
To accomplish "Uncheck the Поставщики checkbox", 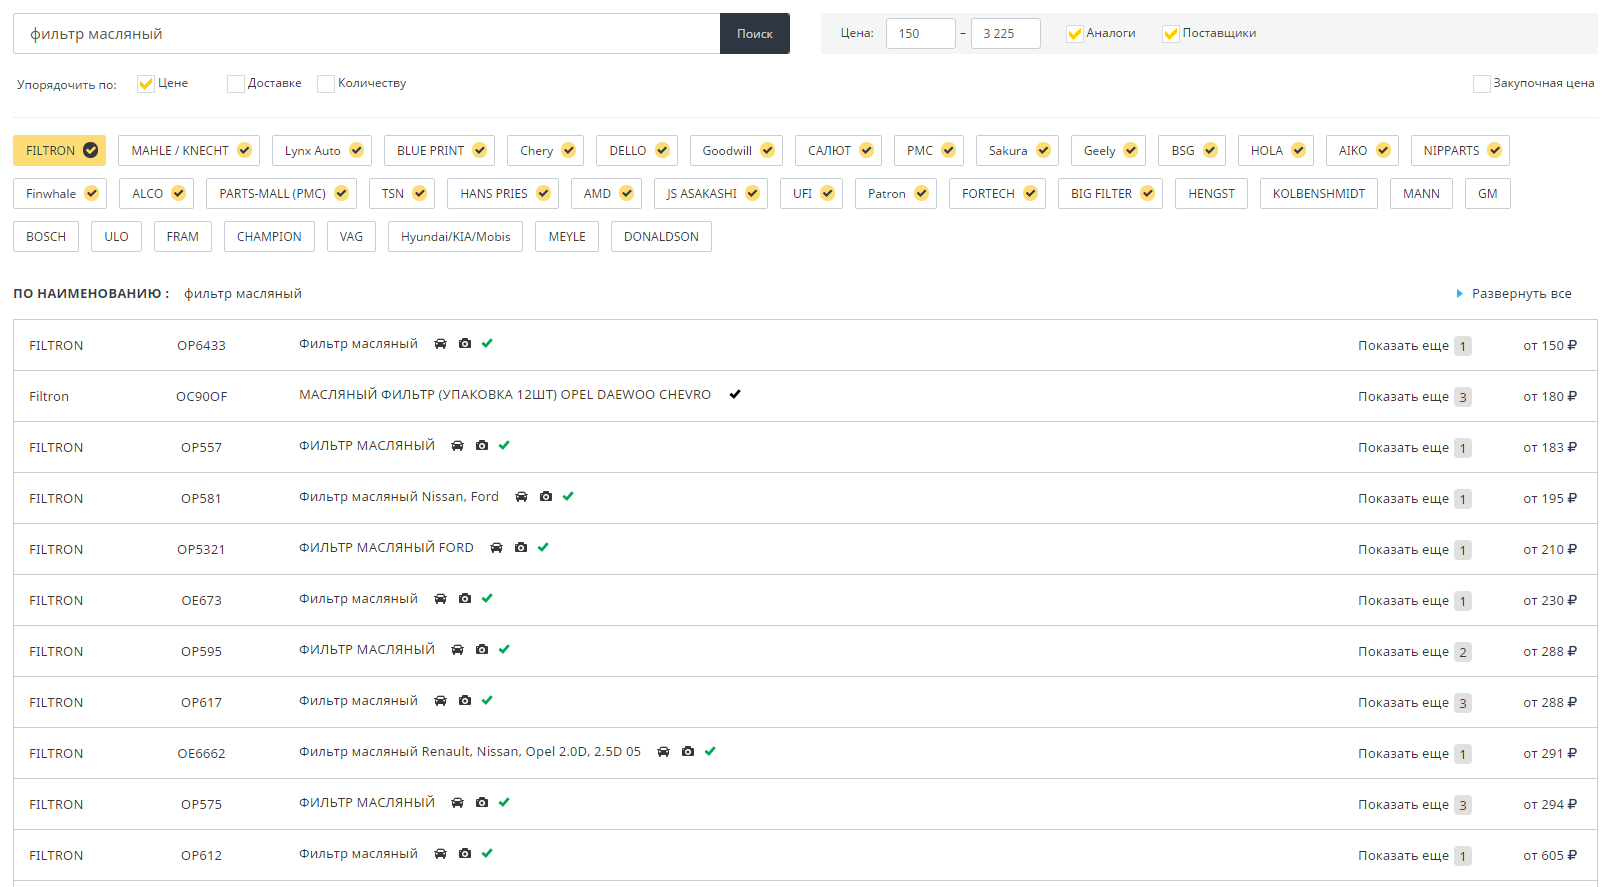I will (x=1171, y=34).
